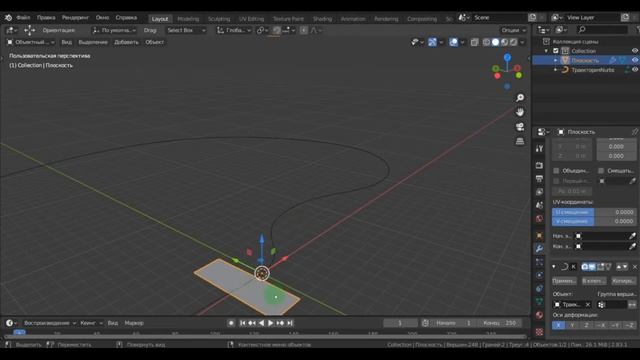Open the Object properties tab icon
This screenshot has height=360, width=640.
click(x=539, y=236)
